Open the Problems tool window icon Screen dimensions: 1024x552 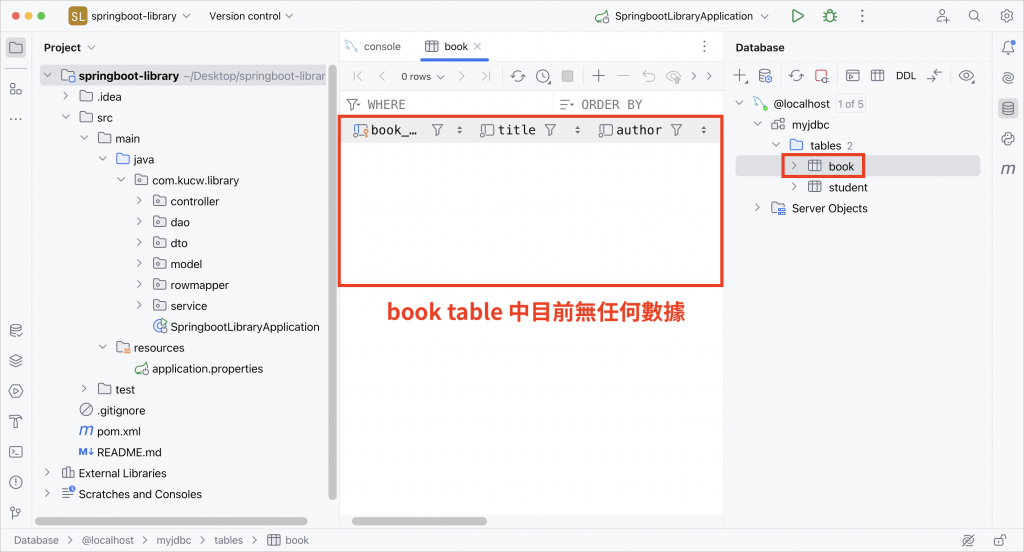(16, 483)
